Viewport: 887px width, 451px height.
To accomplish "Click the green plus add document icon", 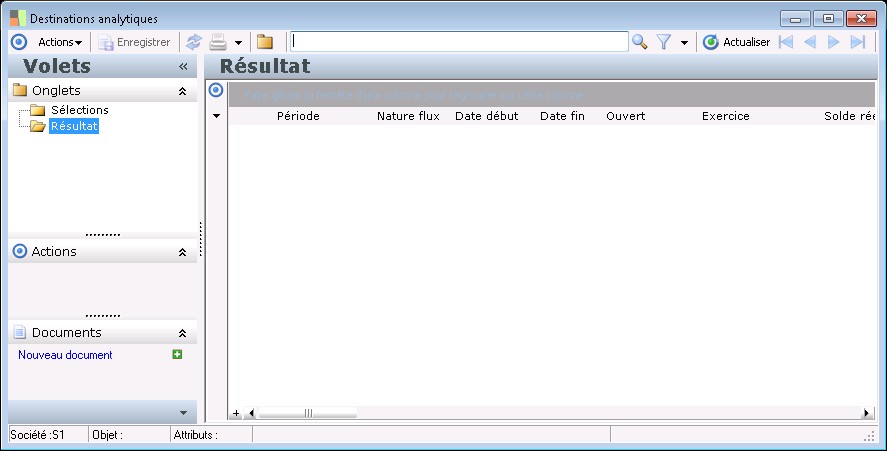I will tap(177, 354).
